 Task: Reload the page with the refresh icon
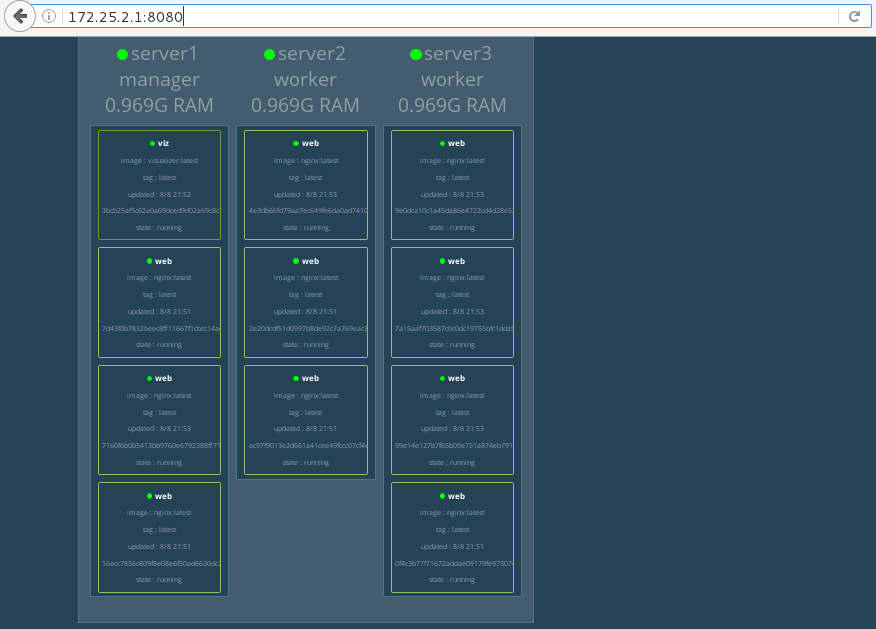click(854, 16)
